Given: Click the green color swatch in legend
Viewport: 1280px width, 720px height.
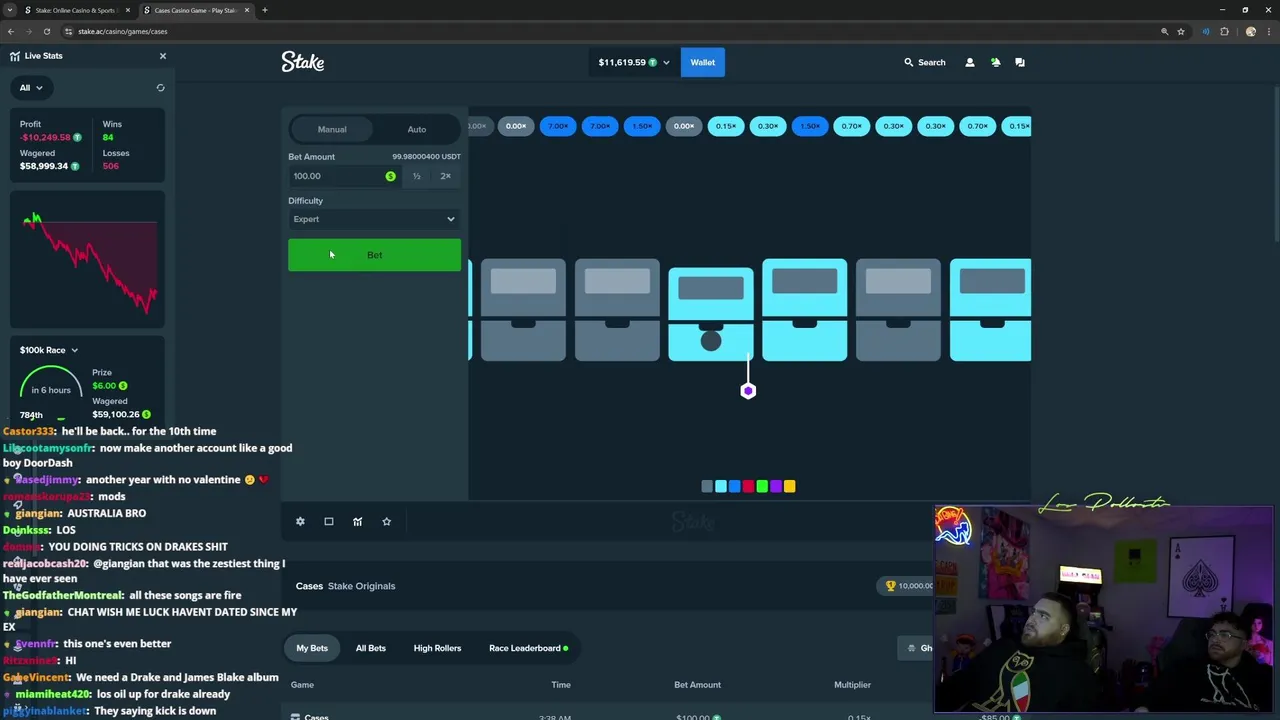Looking at the screenshot, I should [762, 486].
